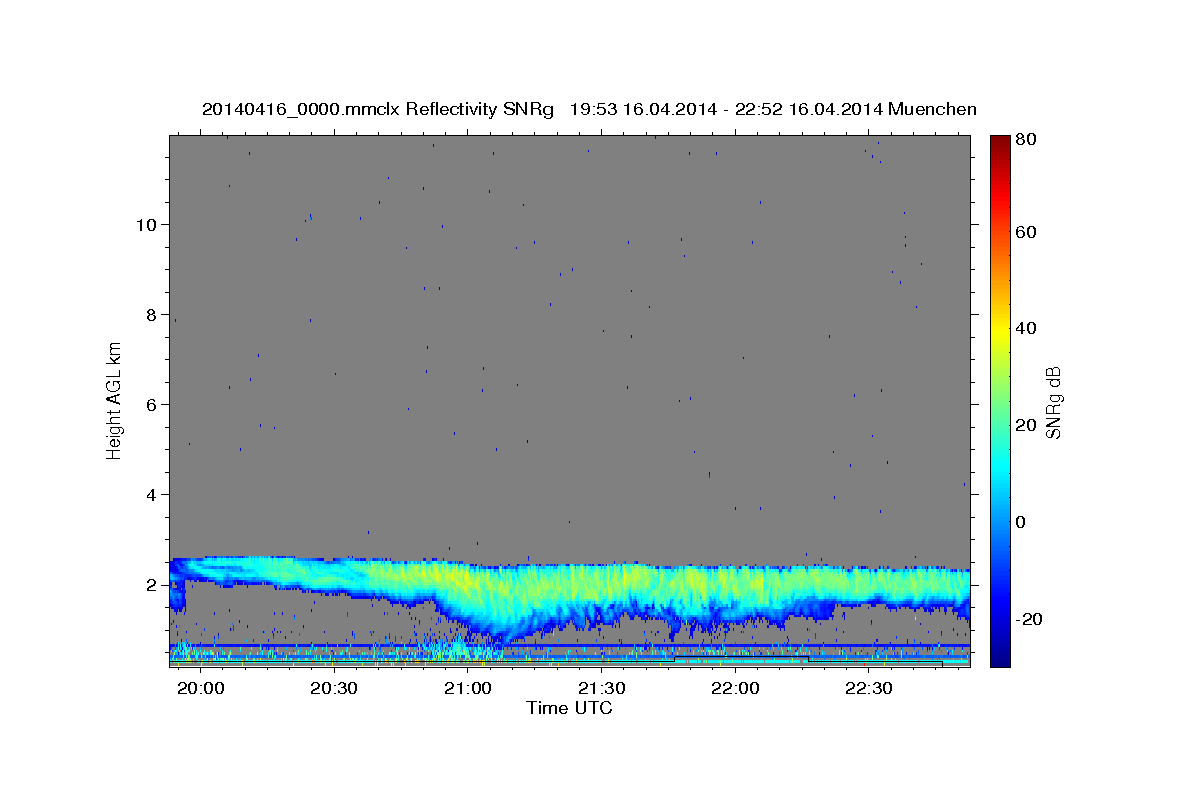Click the 'Height AGL km' axis label
This screenshot has height=800, width=1200.
coord(115,400)
